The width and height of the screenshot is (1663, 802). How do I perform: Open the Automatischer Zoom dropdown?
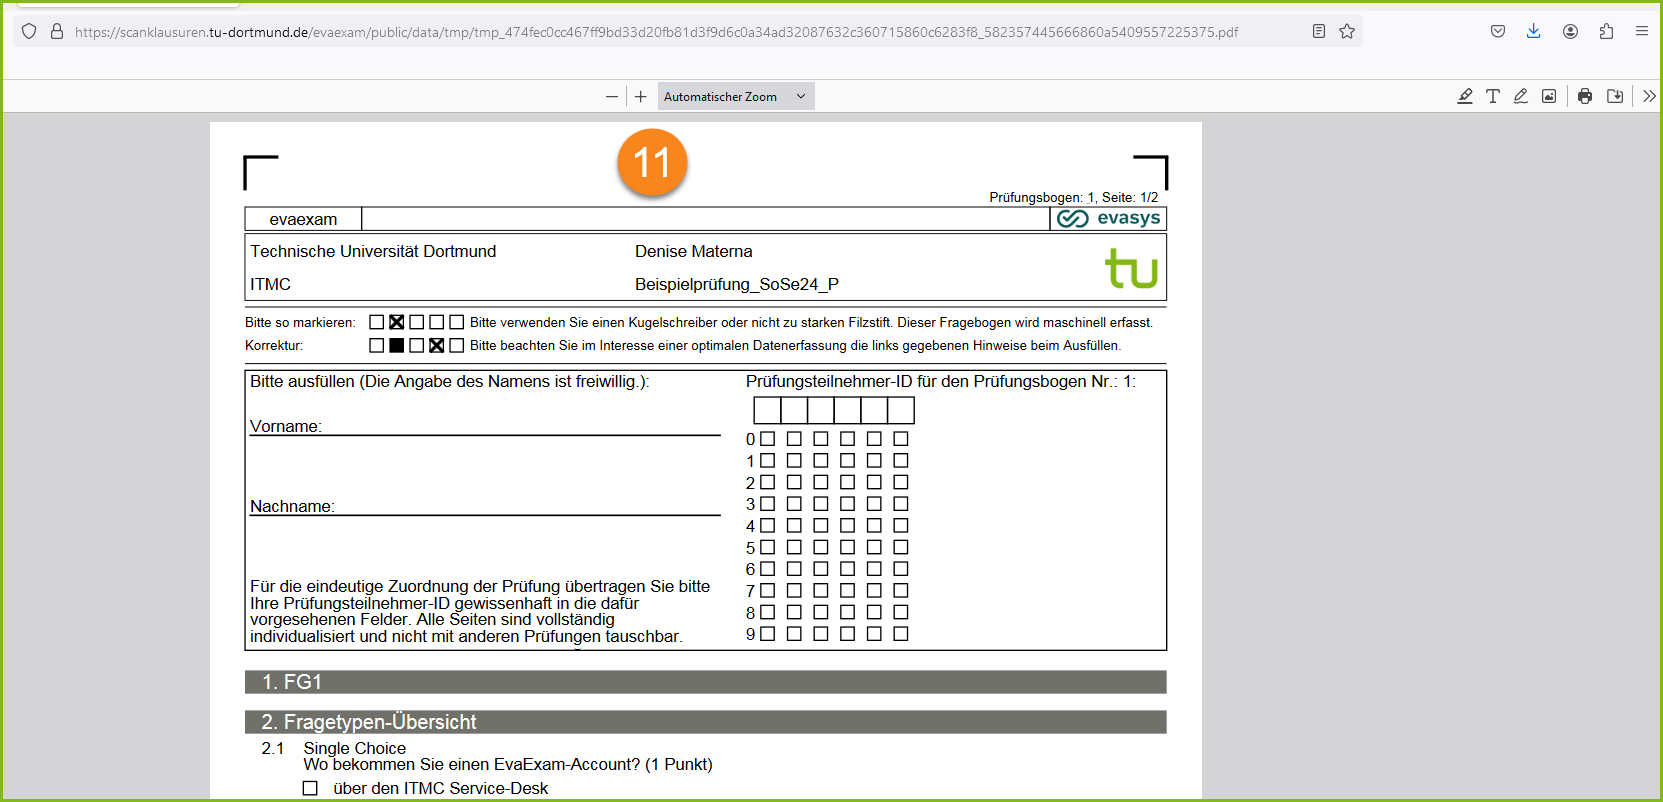point(736,97)
